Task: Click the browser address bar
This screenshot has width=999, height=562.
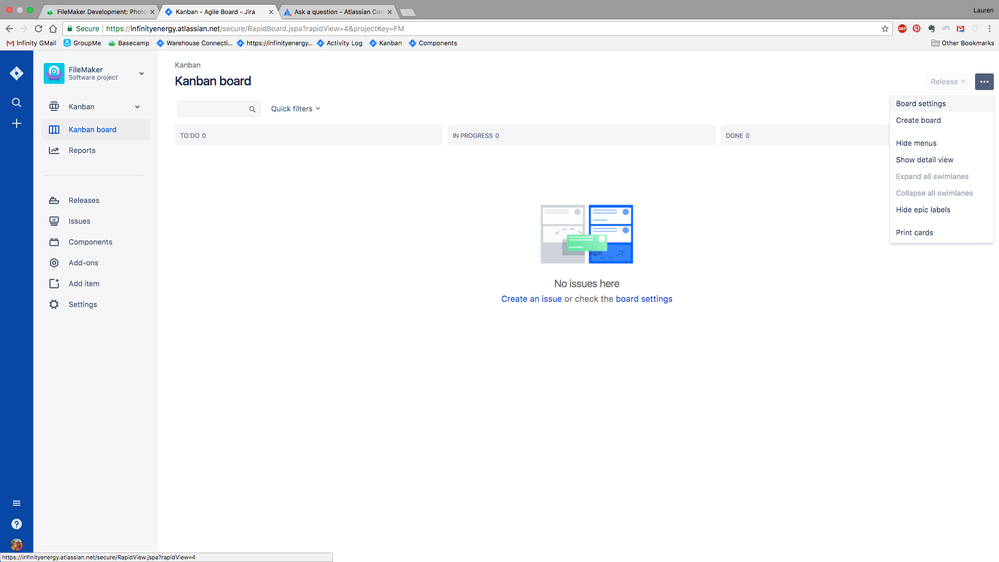Action: click(478, 29)
